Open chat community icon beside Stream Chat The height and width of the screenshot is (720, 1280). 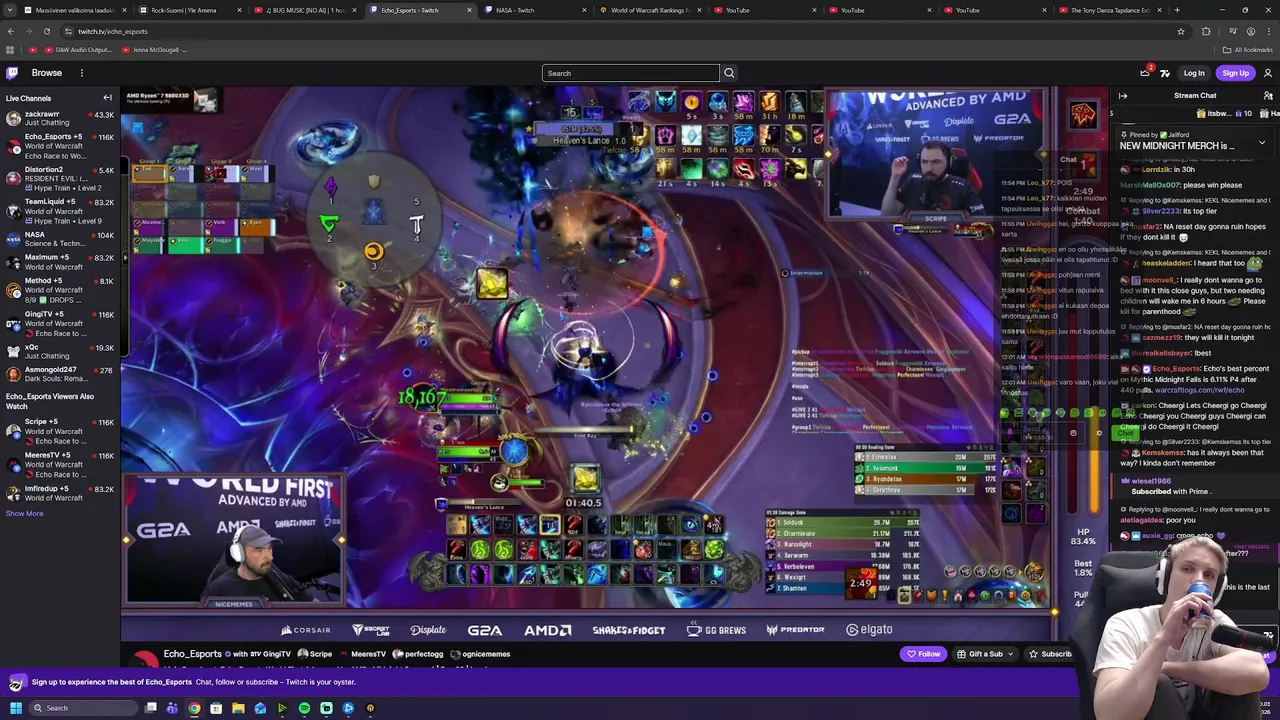tap(1268, 96)
